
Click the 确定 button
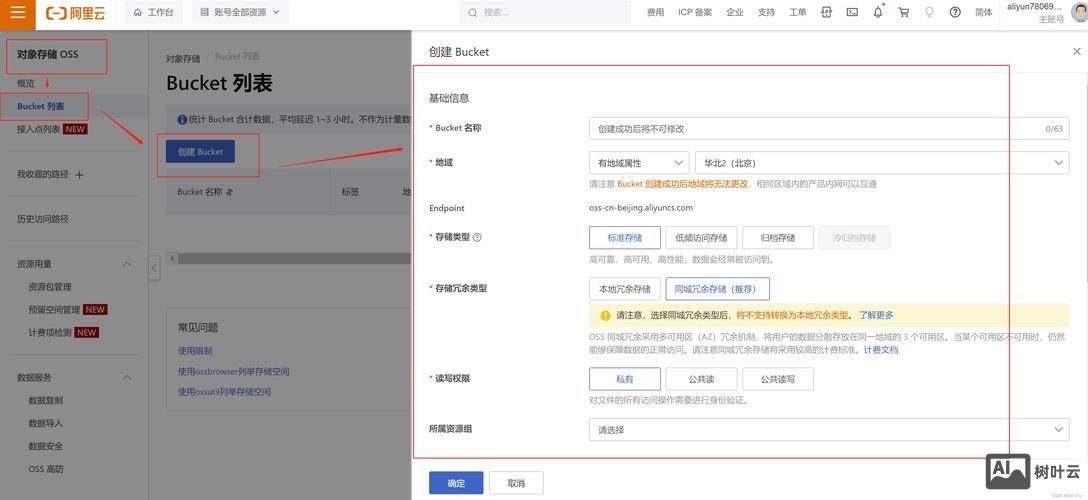(456, 483)
